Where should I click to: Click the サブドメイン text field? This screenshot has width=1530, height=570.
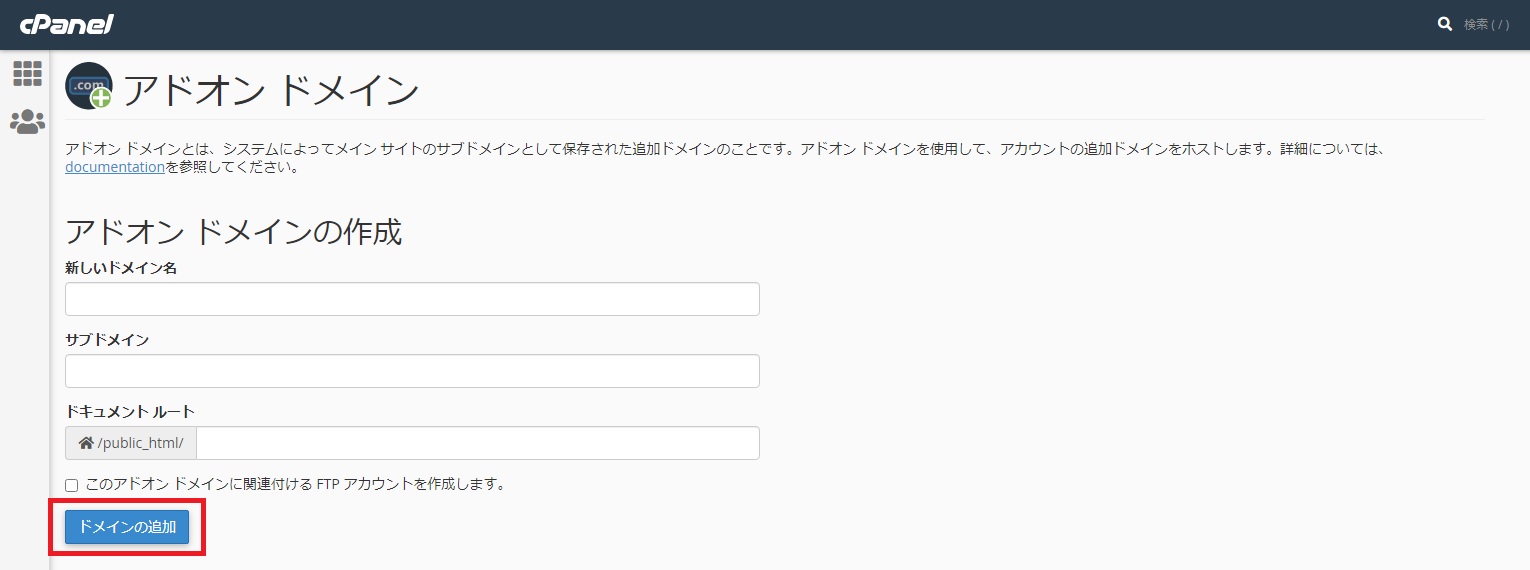[x=412, y=371]
